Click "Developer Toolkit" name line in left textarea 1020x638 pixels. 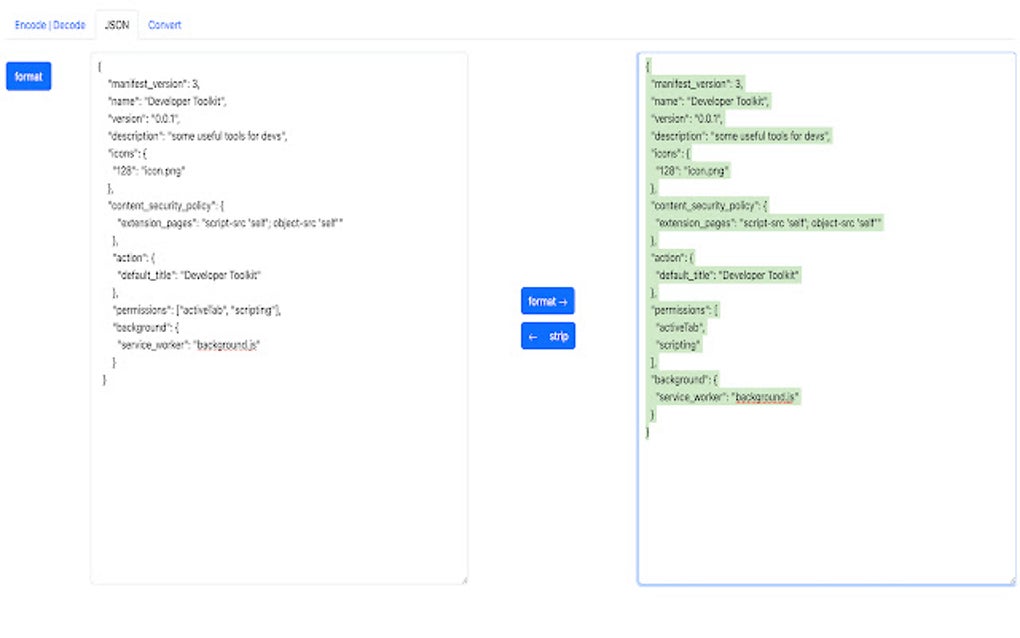pos(170,101)
